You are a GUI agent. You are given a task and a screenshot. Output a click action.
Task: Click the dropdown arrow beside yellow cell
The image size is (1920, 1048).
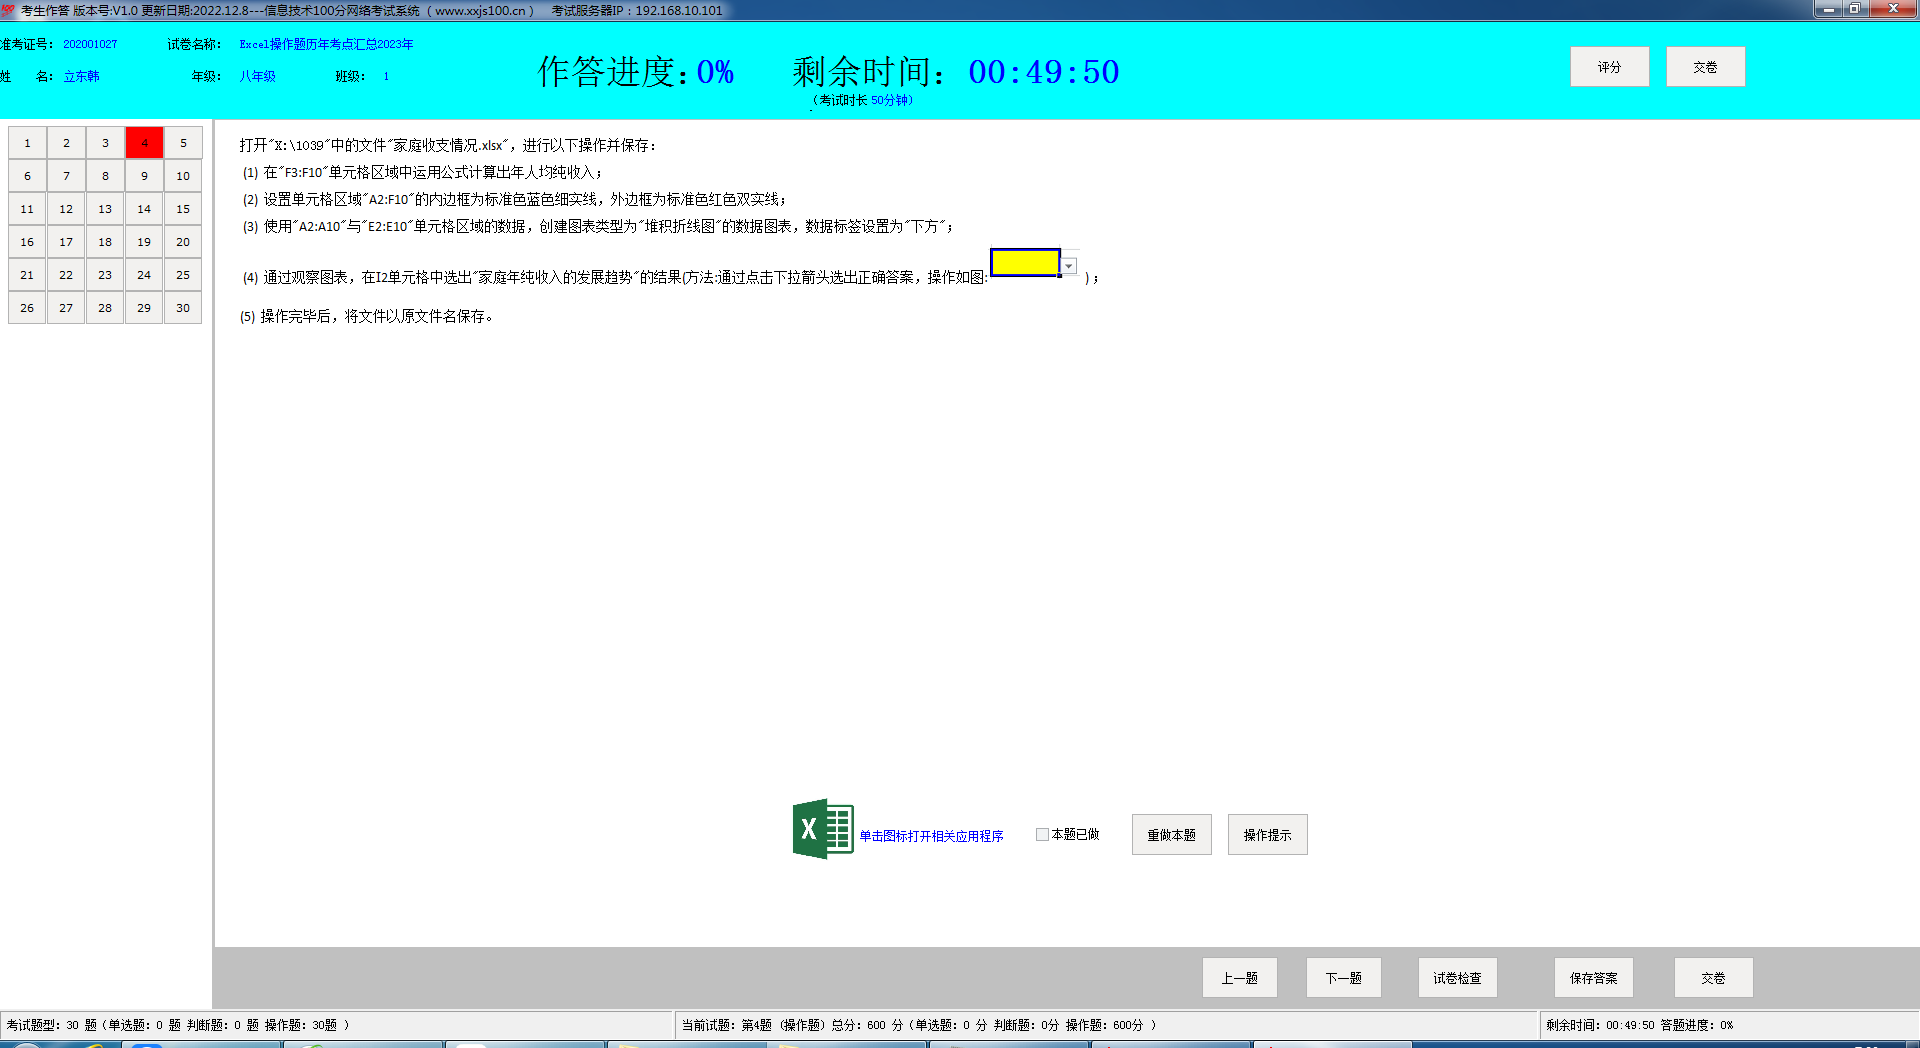[1069, 266]
